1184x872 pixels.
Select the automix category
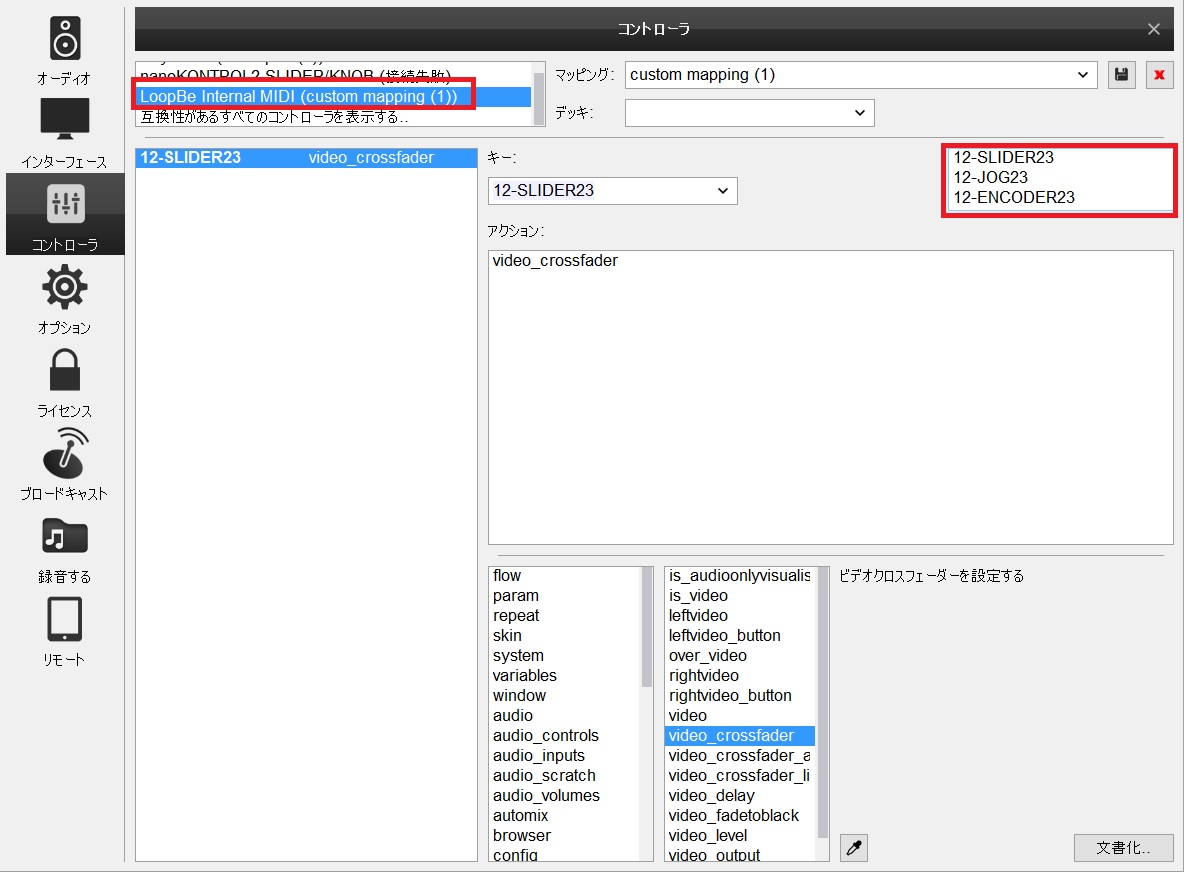click(x=565, y=815)
